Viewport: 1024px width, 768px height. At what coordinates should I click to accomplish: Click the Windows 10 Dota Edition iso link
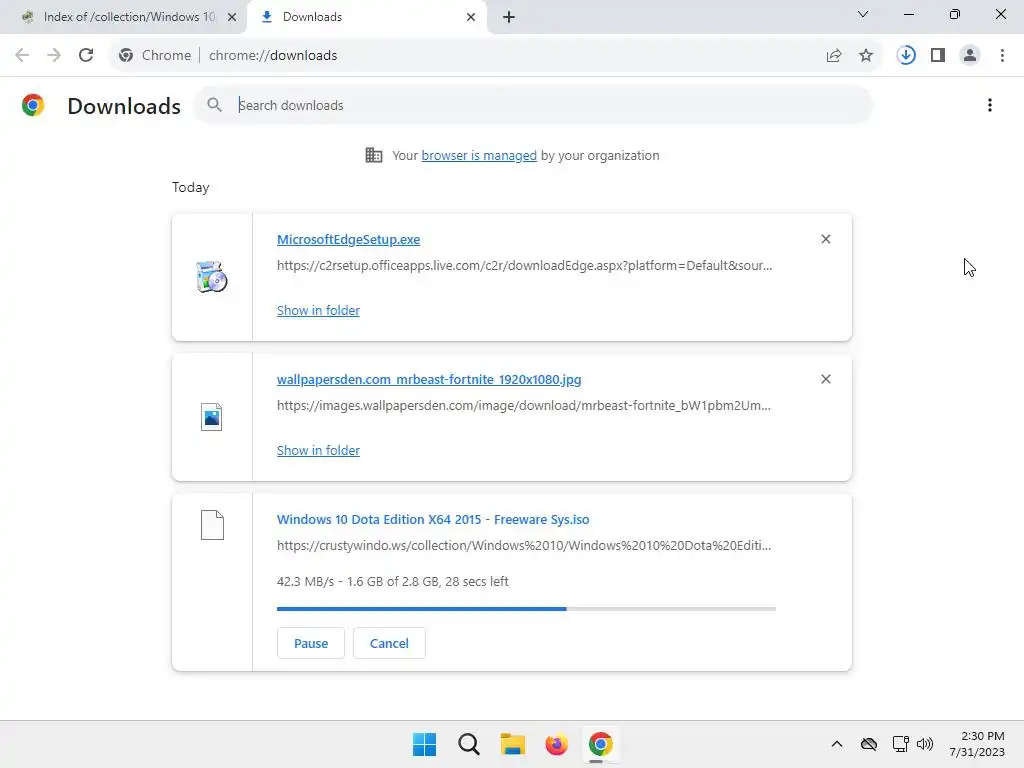[x=433, y=520]
